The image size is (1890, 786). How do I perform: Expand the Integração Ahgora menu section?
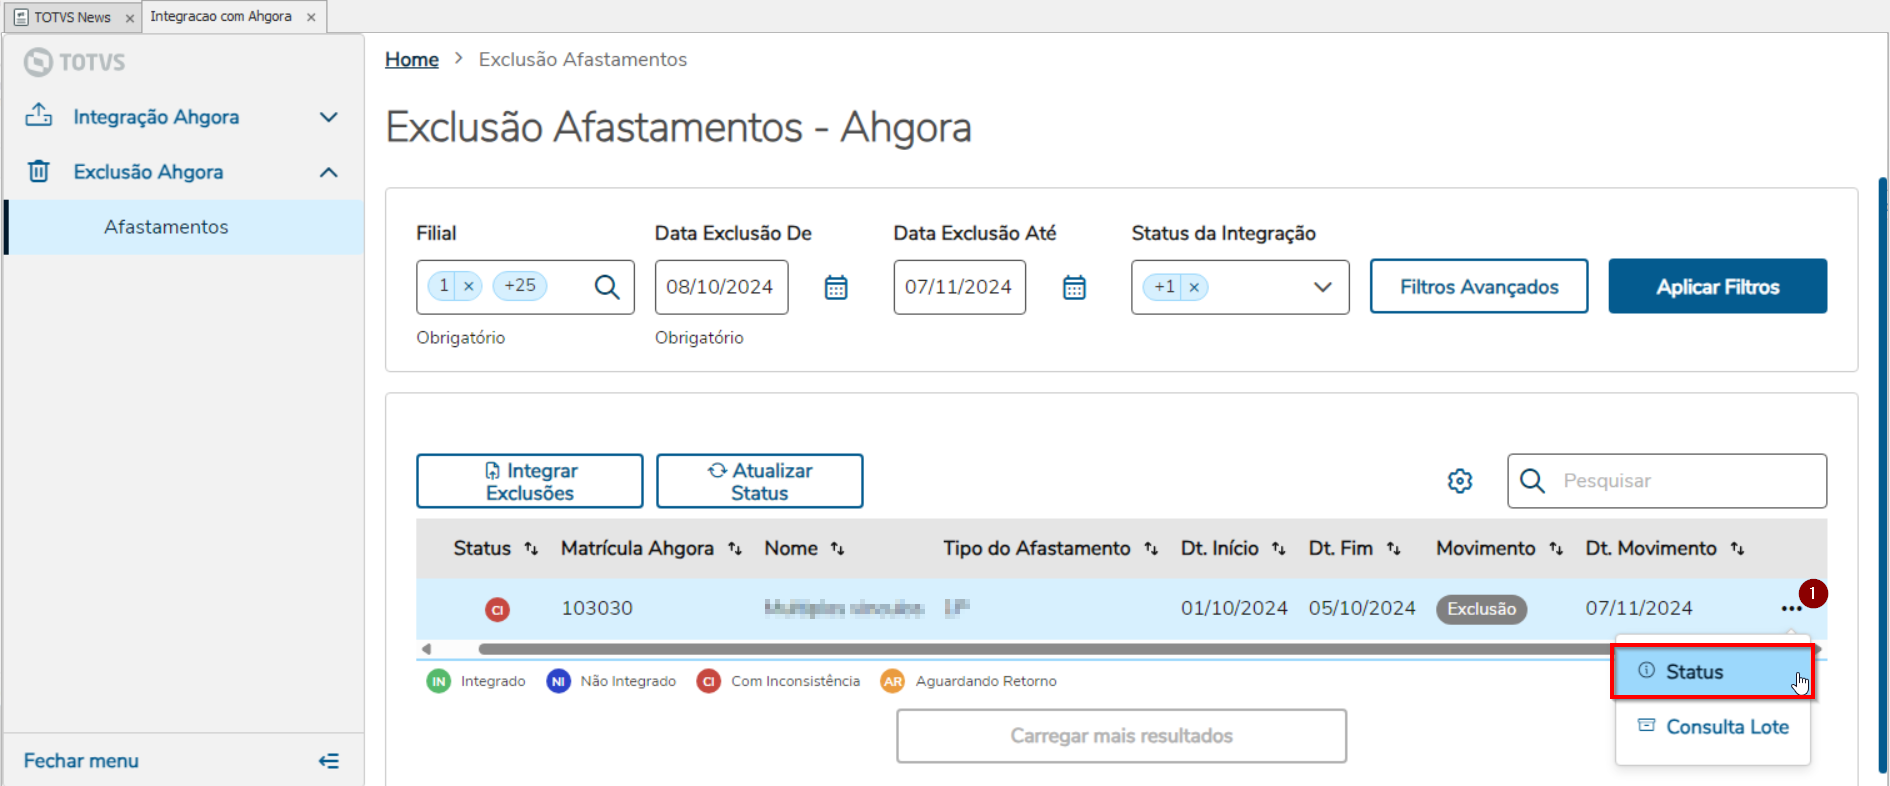328,117
